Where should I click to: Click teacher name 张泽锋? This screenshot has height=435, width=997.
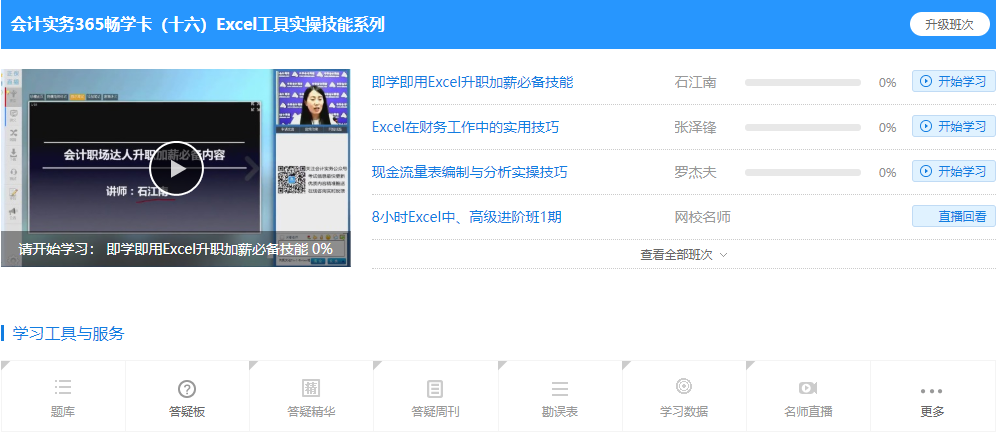click(x=695, y=128)
